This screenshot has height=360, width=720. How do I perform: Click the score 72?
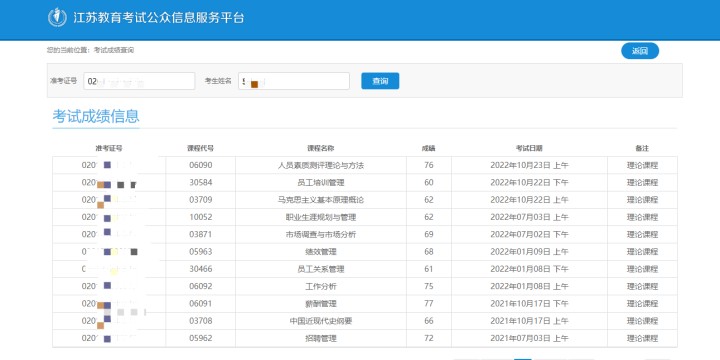tap(429, 338)
